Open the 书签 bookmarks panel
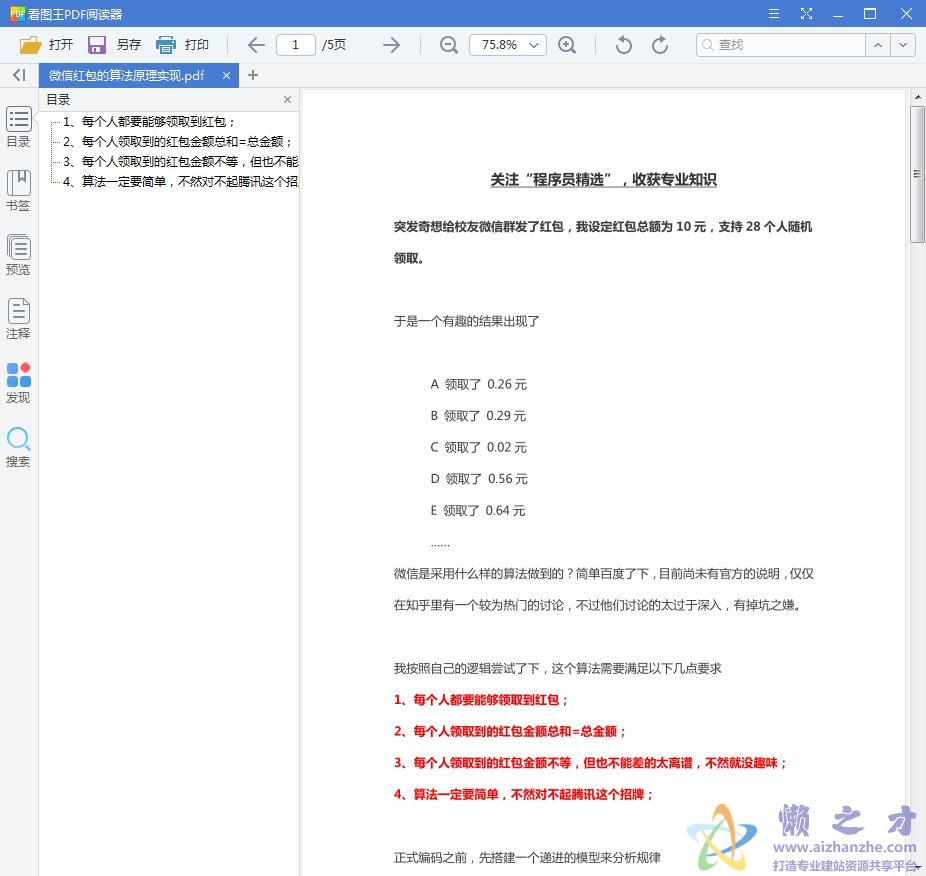Viewport: 926px width, 876px height. point(18,191)
